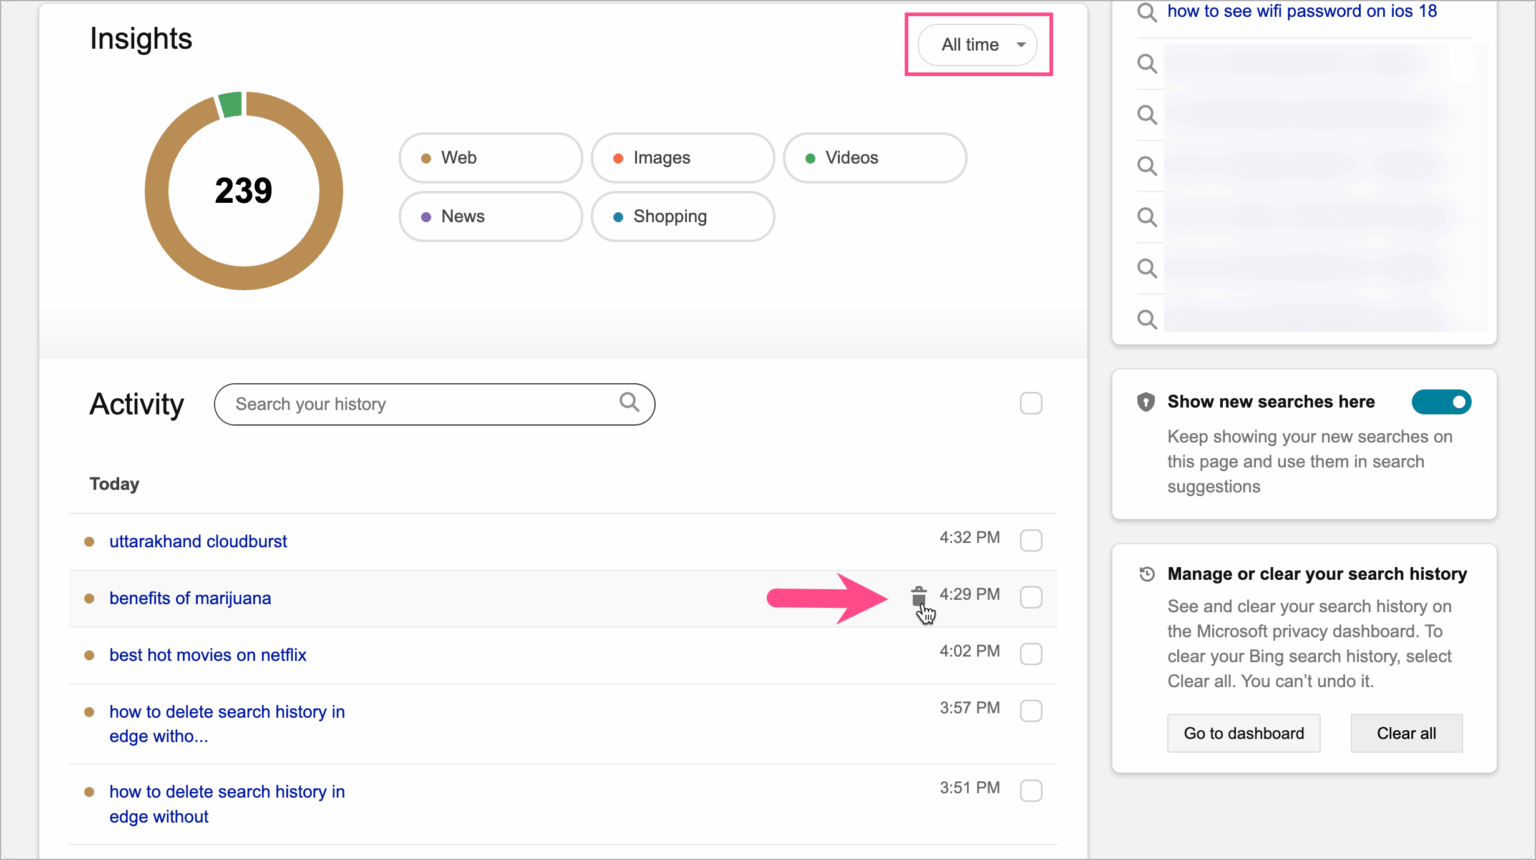The width and height of the screenshot is (1536, 860).
Task: Check the box next to uttarakhand cloudburst
Action: click(x=1031, y=540)
